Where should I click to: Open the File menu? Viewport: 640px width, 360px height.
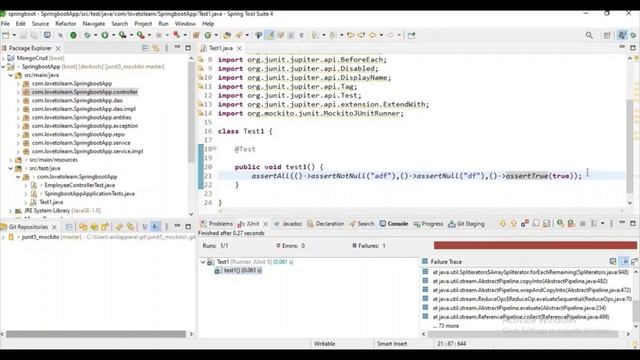coord(5,24)
